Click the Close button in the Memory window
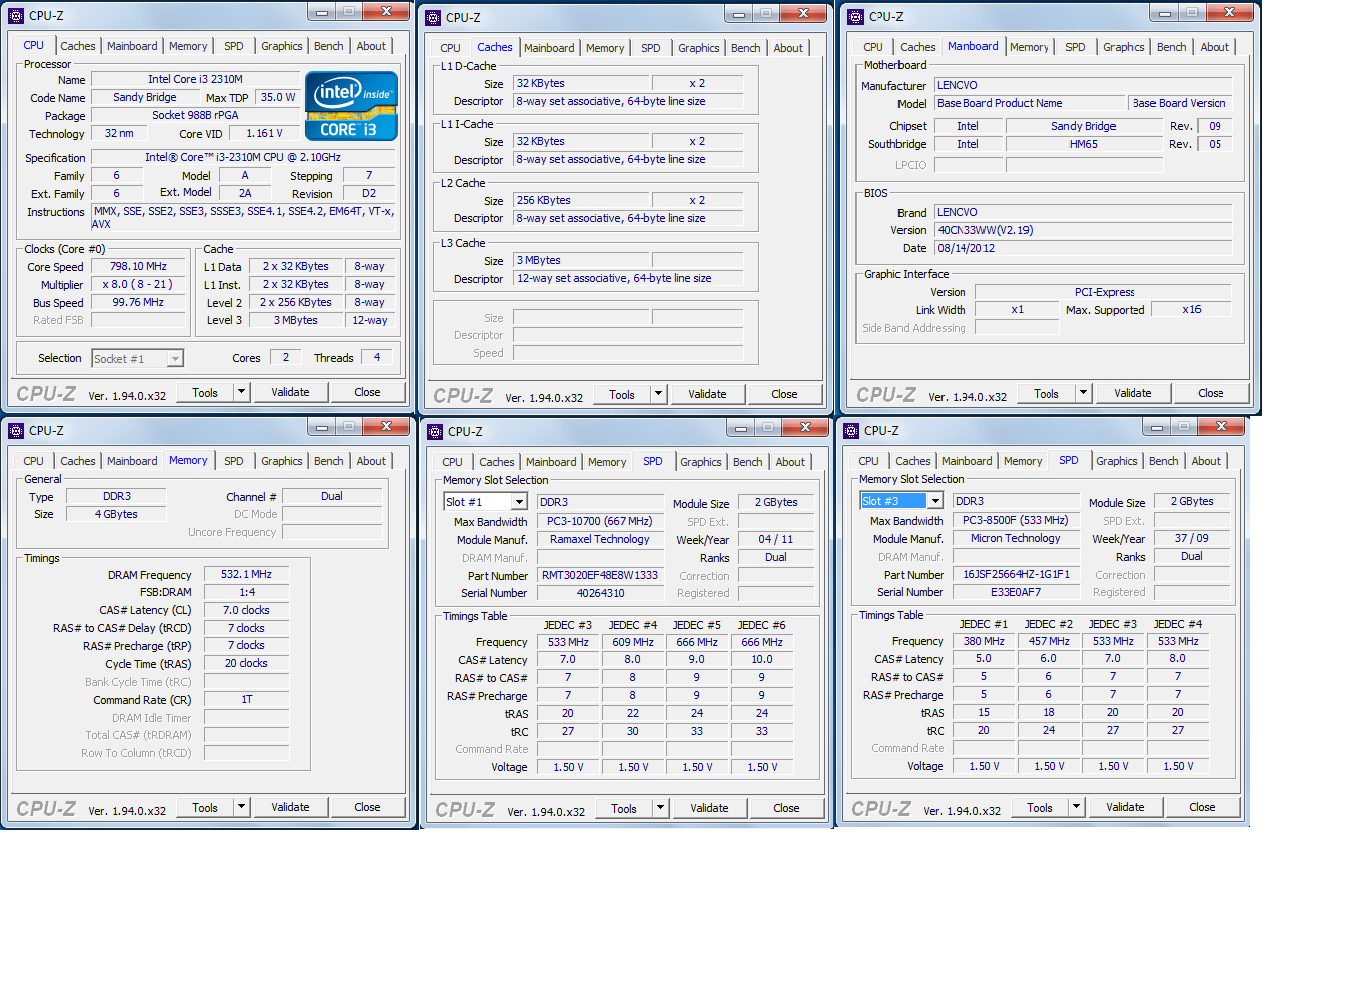1360x984 pixels. coord(367,807)
